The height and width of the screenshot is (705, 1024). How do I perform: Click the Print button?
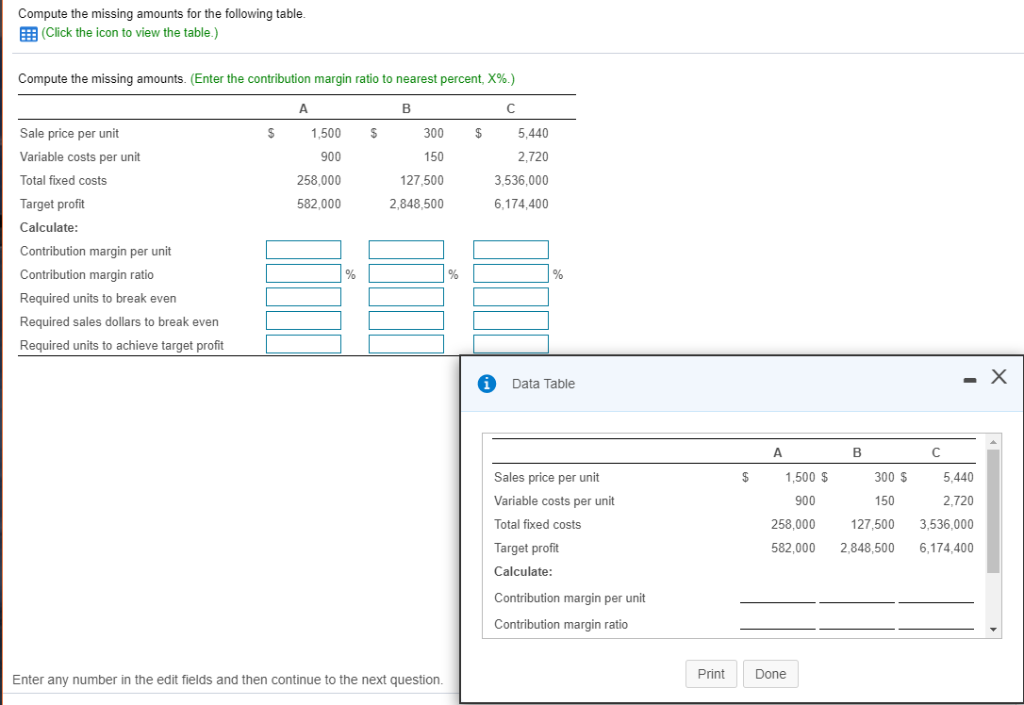pyautogui.click(x=711, y=673)
